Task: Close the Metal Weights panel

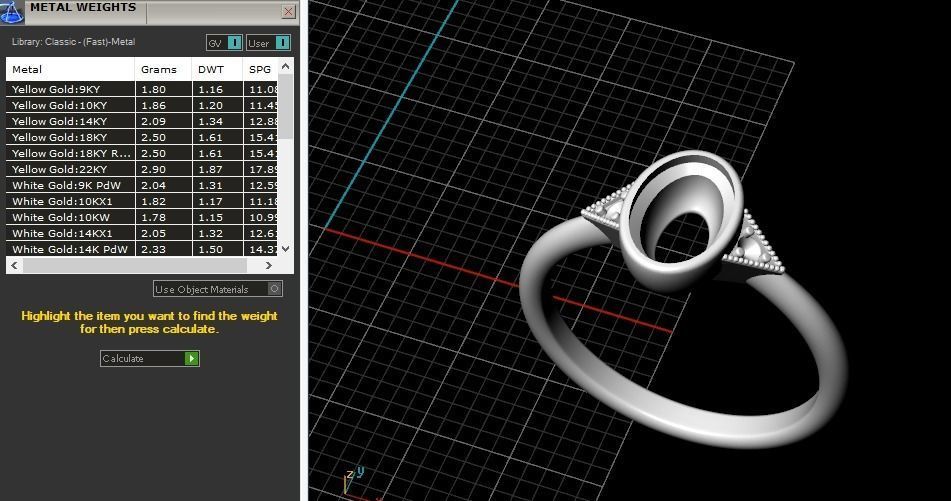Action: click(x=289, y=12)
